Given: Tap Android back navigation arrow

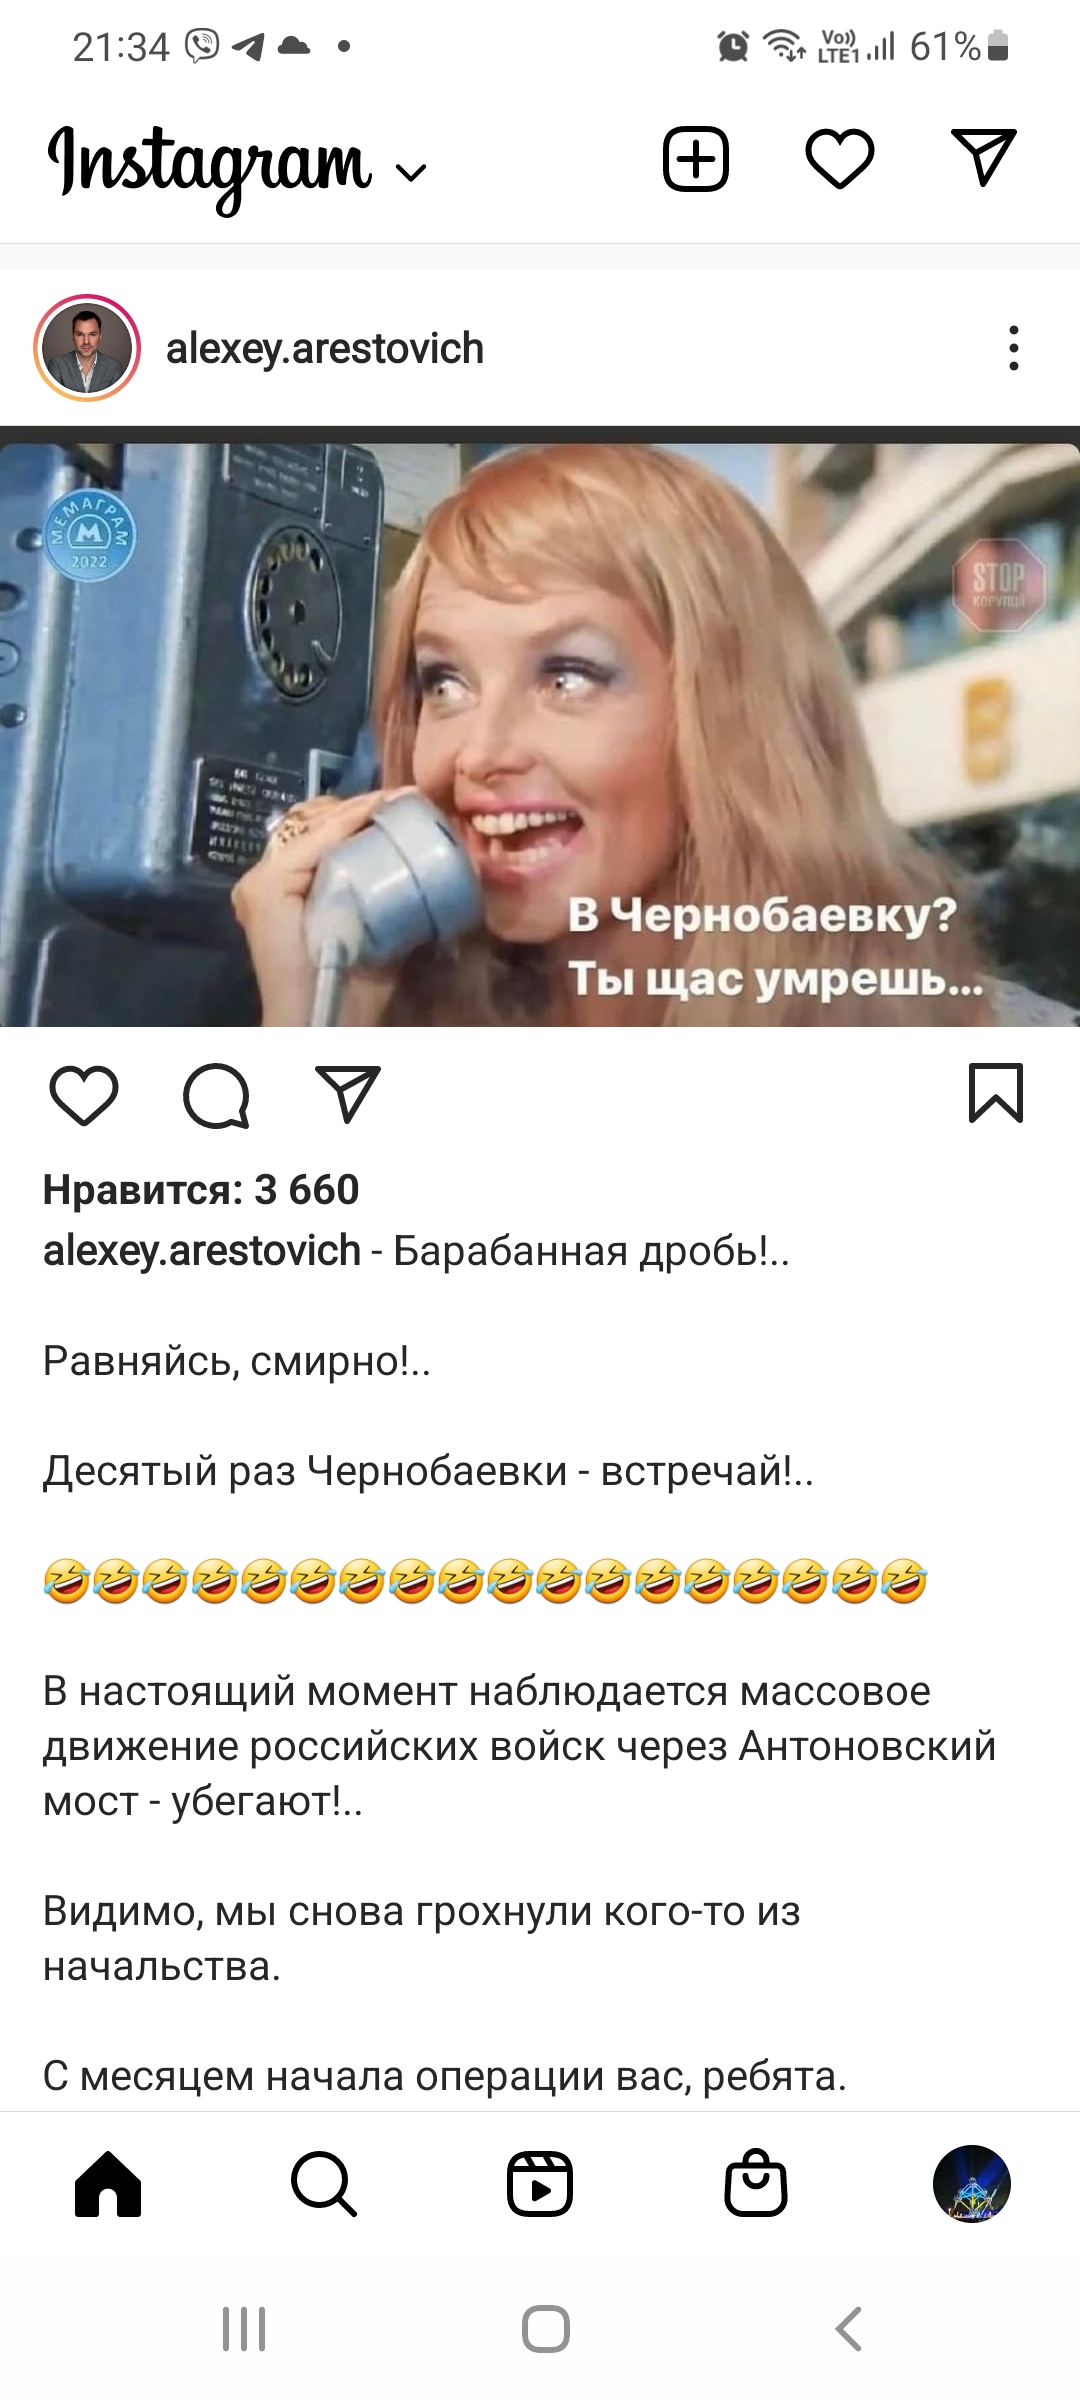Looking at the screenshot, I should pyautogui.click(x=848, y=2329).
